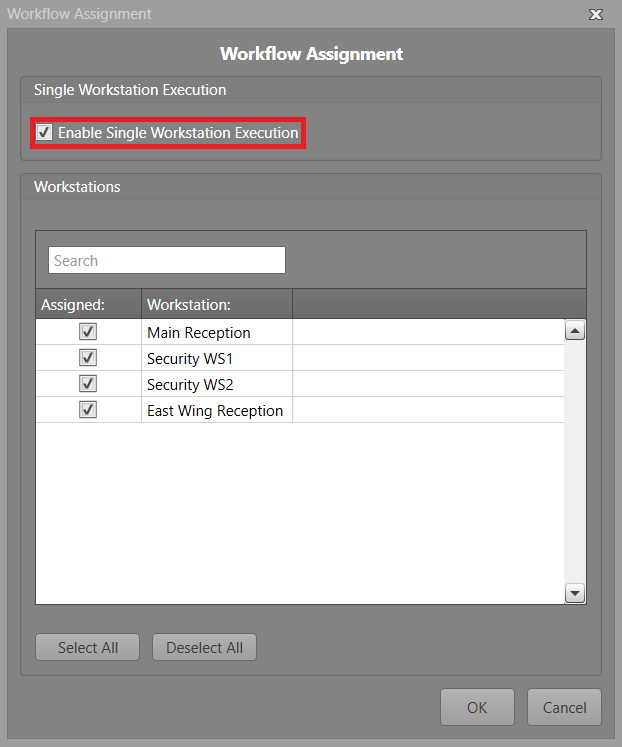Click the scroll up arrow in list
This screenshot has width=622, height=747.
pyautogui.click(x=575, y=331)
